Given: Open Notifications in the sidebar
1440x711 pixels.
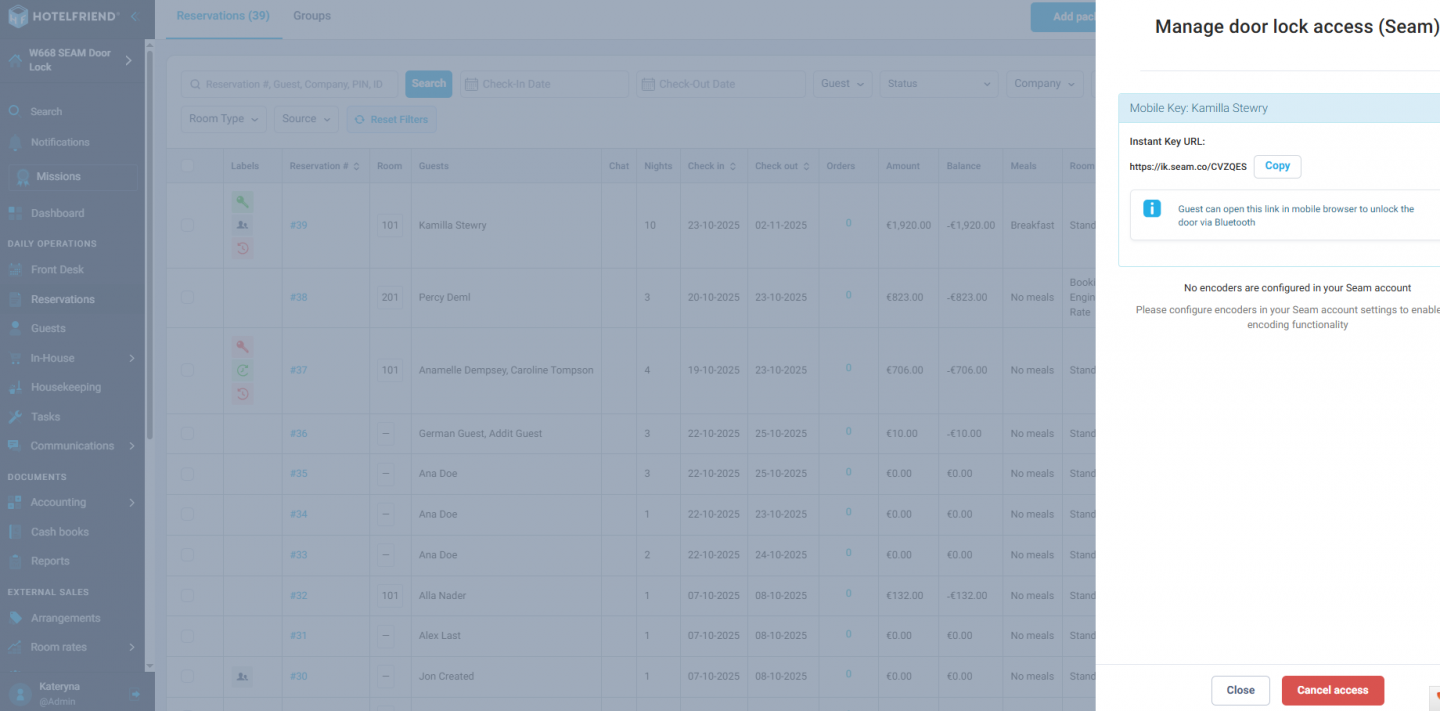Looking at the screenshot, I should click(x=60, y=142).
